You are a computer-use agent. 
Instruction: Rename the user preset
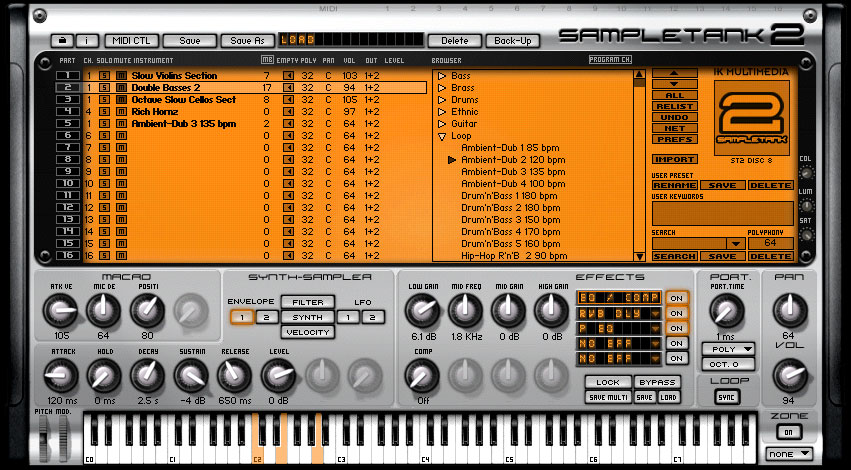(x=675, y=185)
